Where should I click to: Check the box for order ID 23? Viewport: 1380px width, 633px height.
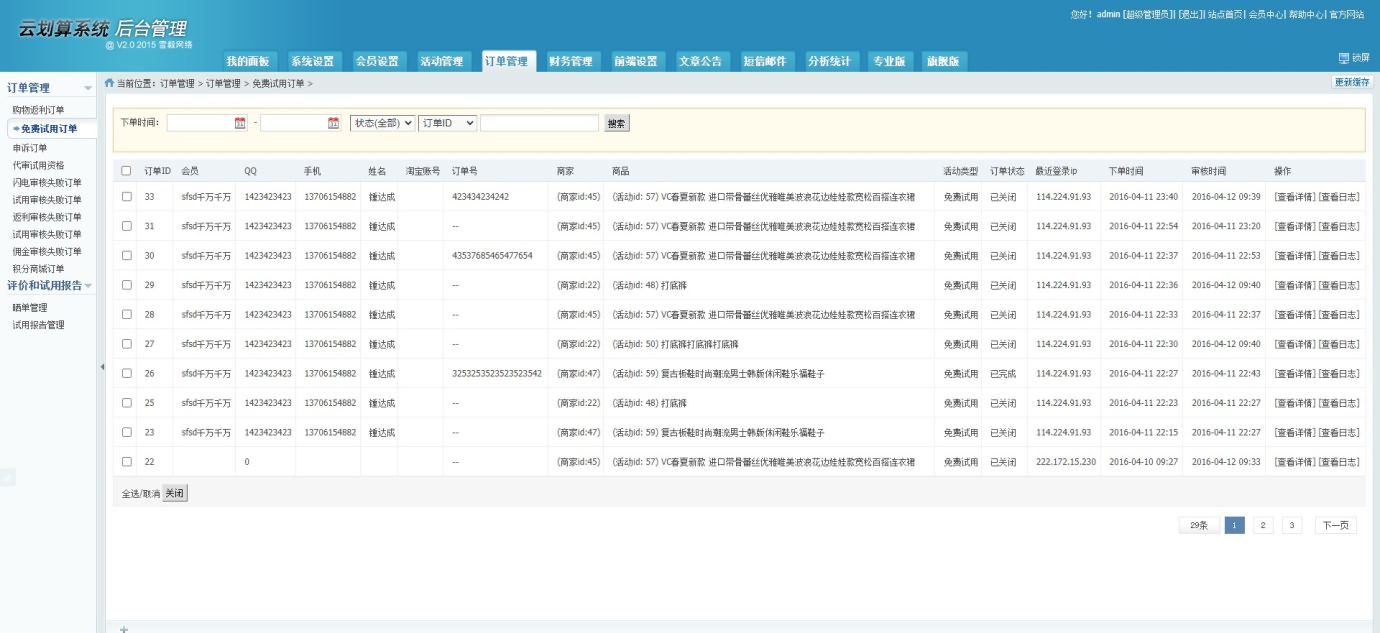(x=126, y=432)
